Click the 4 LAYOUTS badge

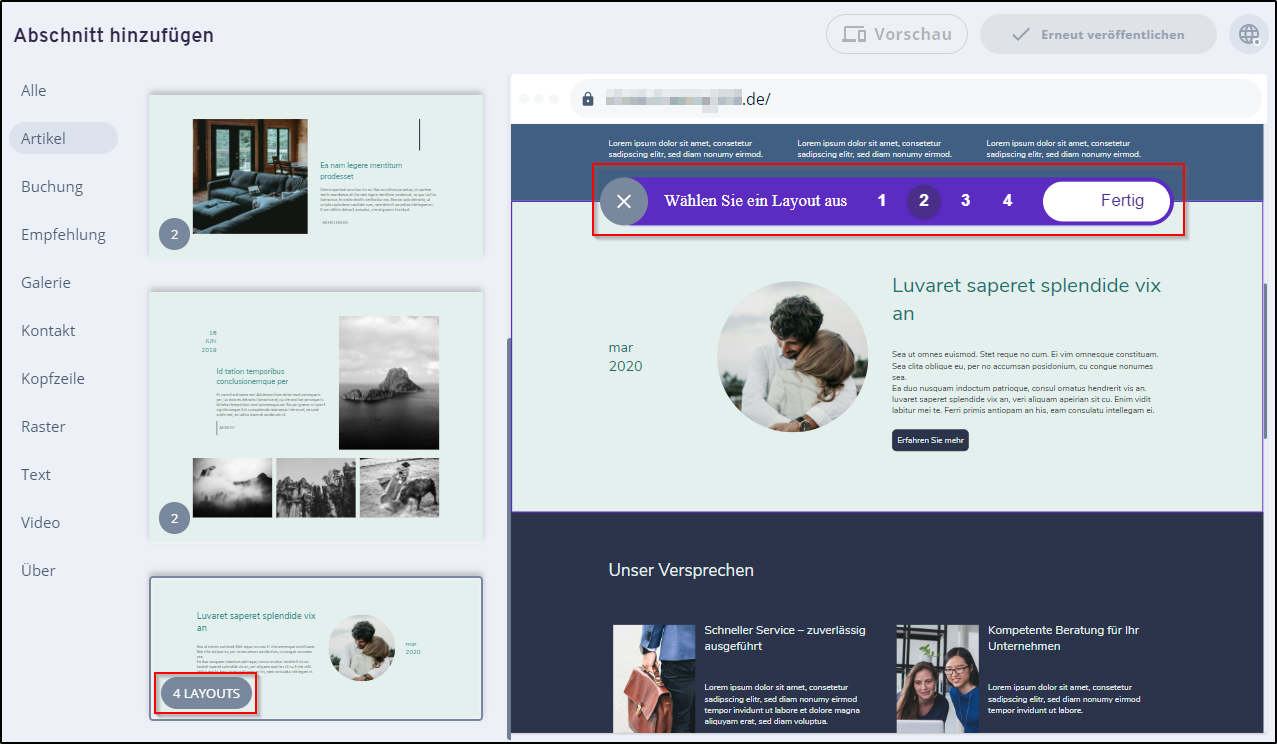[205, 693]
